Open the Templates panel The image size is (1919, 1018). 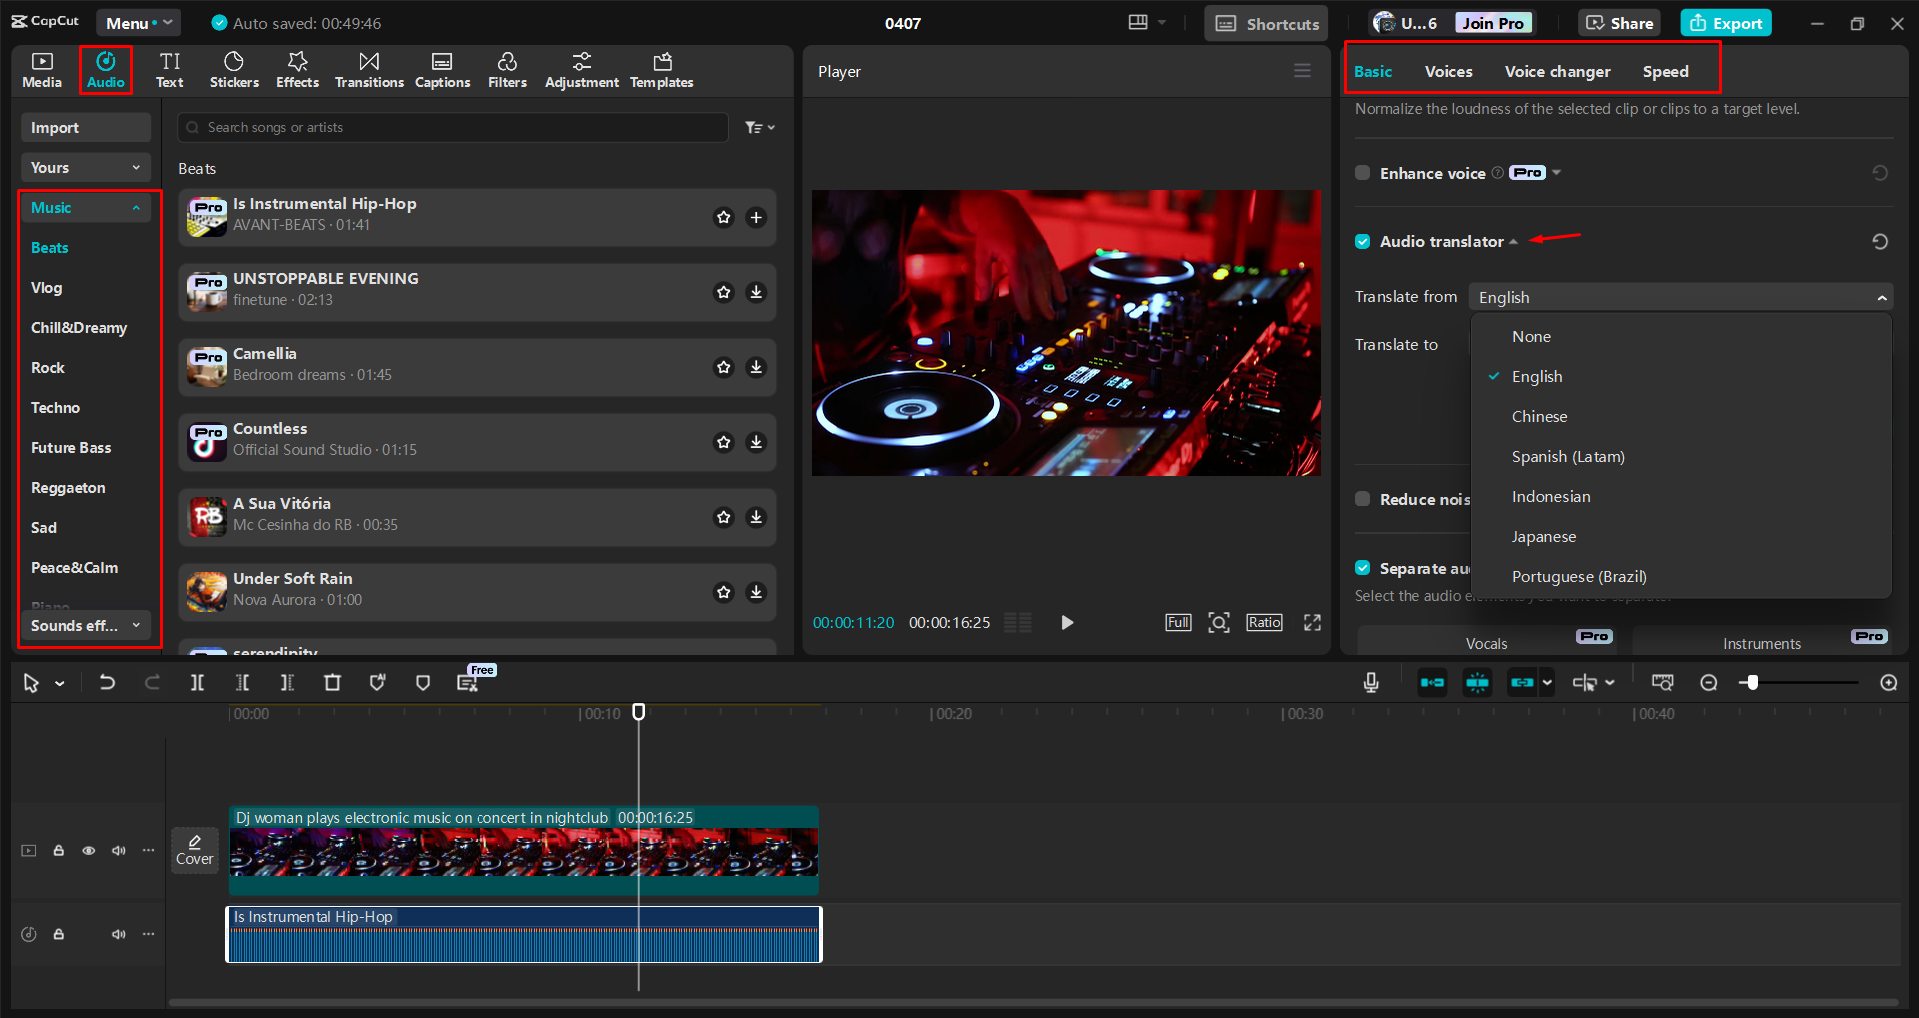[661, 70]
